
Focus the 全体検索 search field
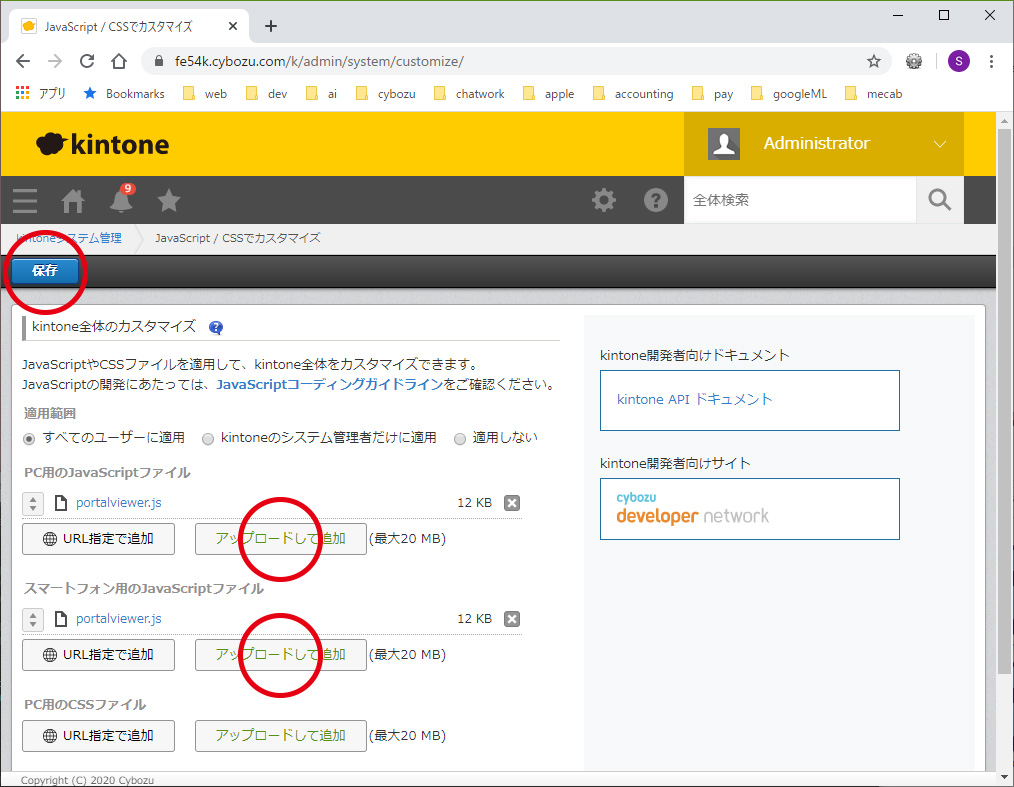tap(800, 200)
